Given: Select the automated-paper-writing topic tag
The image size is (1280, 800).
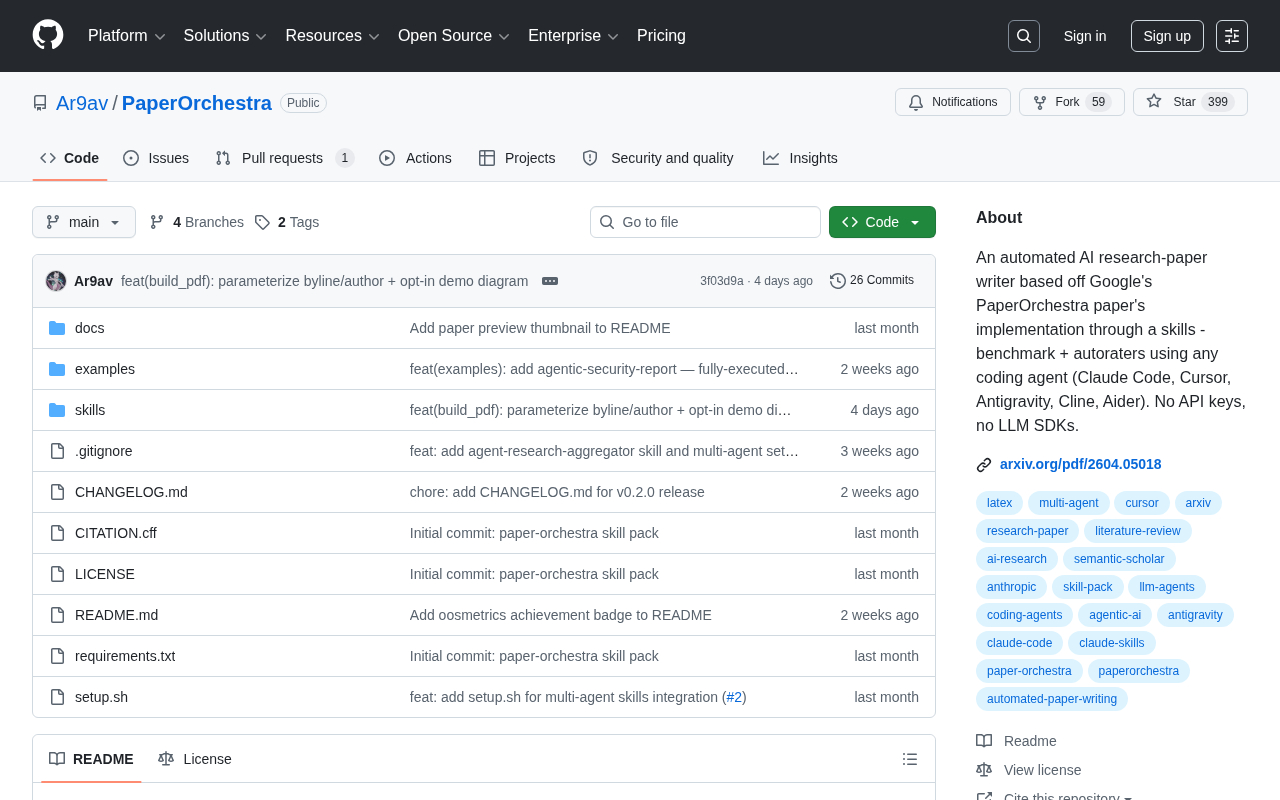Looking at the screenshot, I should [x=1052, y=699].
